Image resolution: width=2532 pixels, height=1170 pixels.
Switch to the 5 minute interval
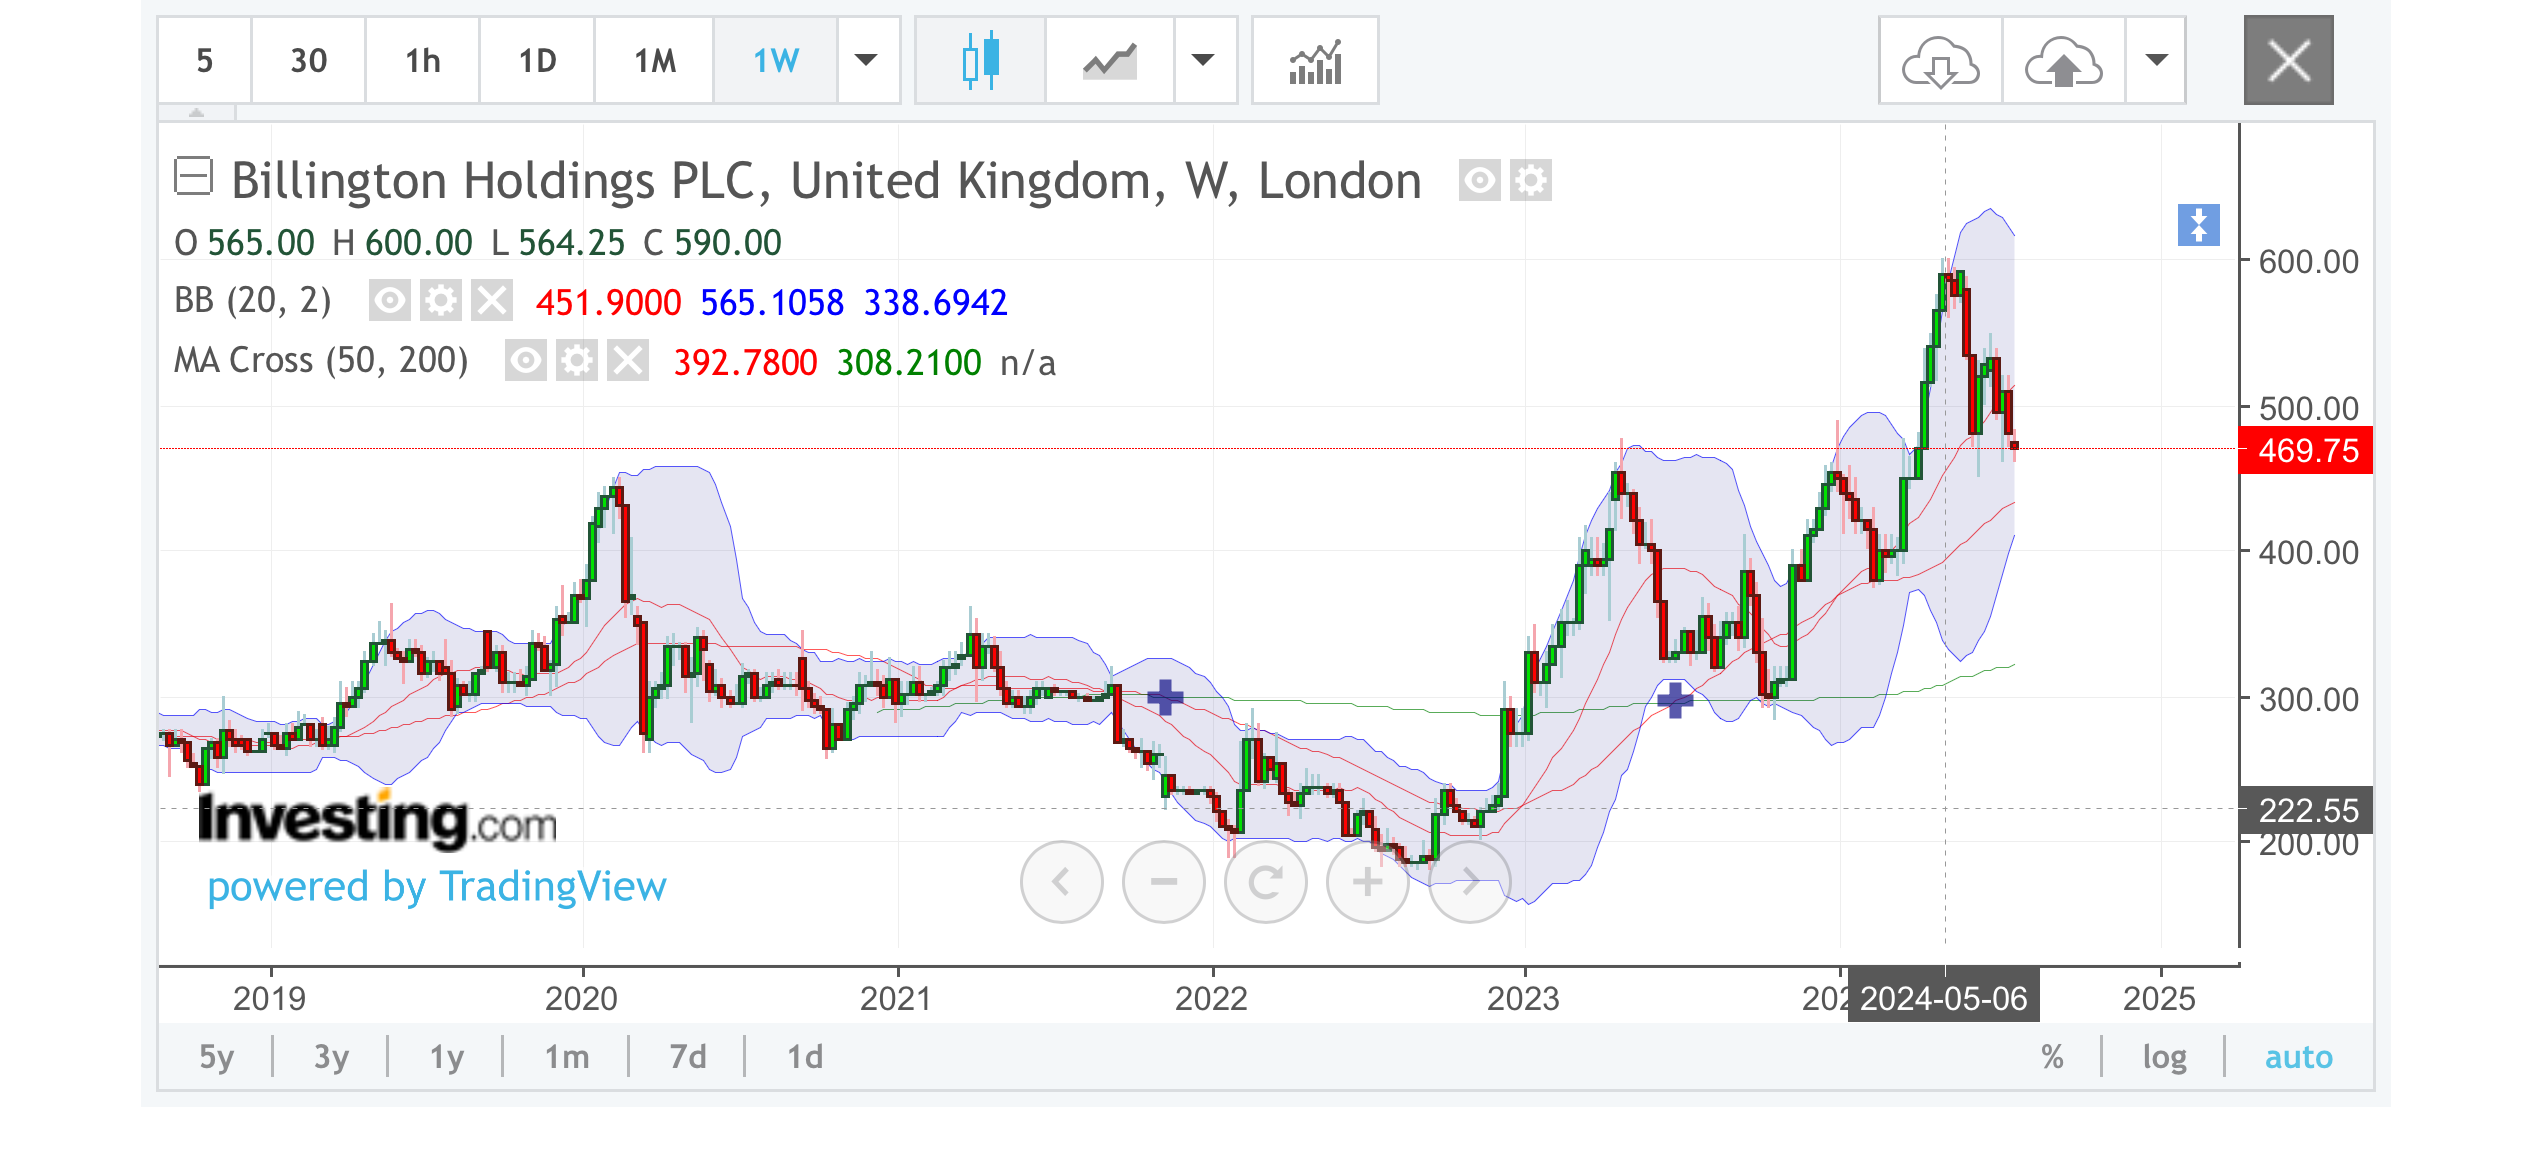pos(204,60)
